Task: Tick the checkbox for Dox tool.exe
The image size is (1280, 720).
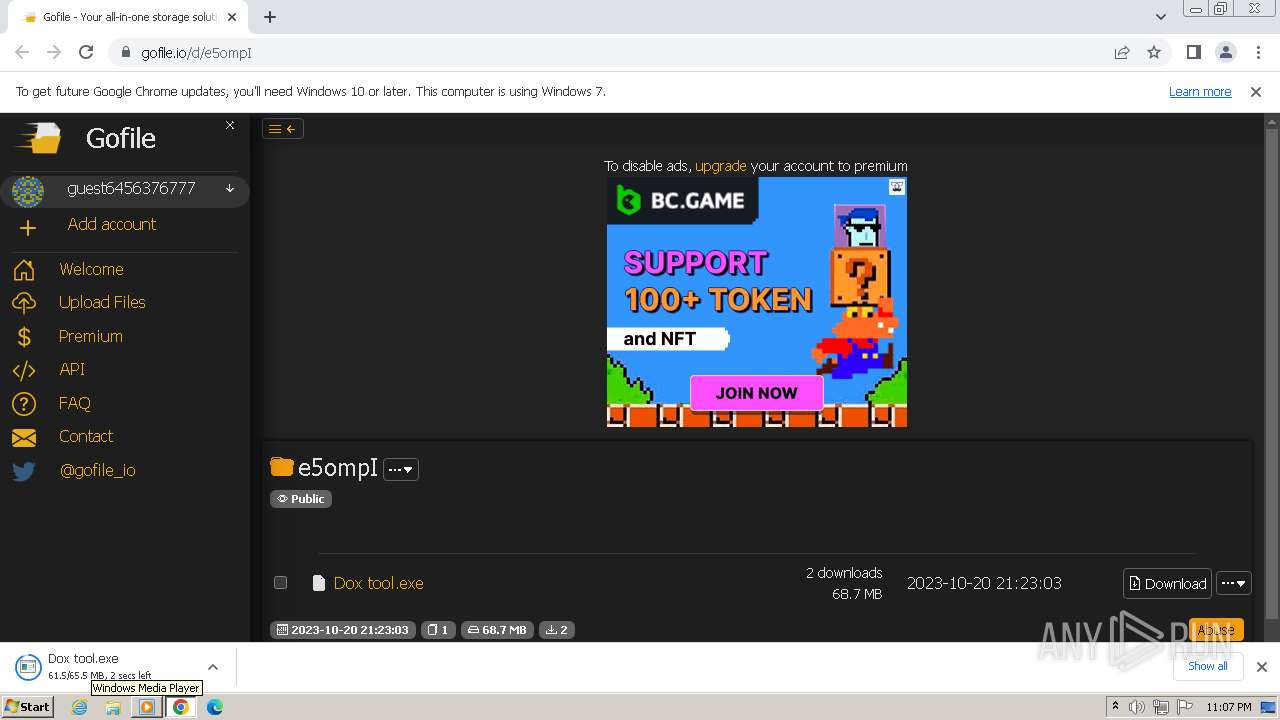Action: (x=280, y=583)
